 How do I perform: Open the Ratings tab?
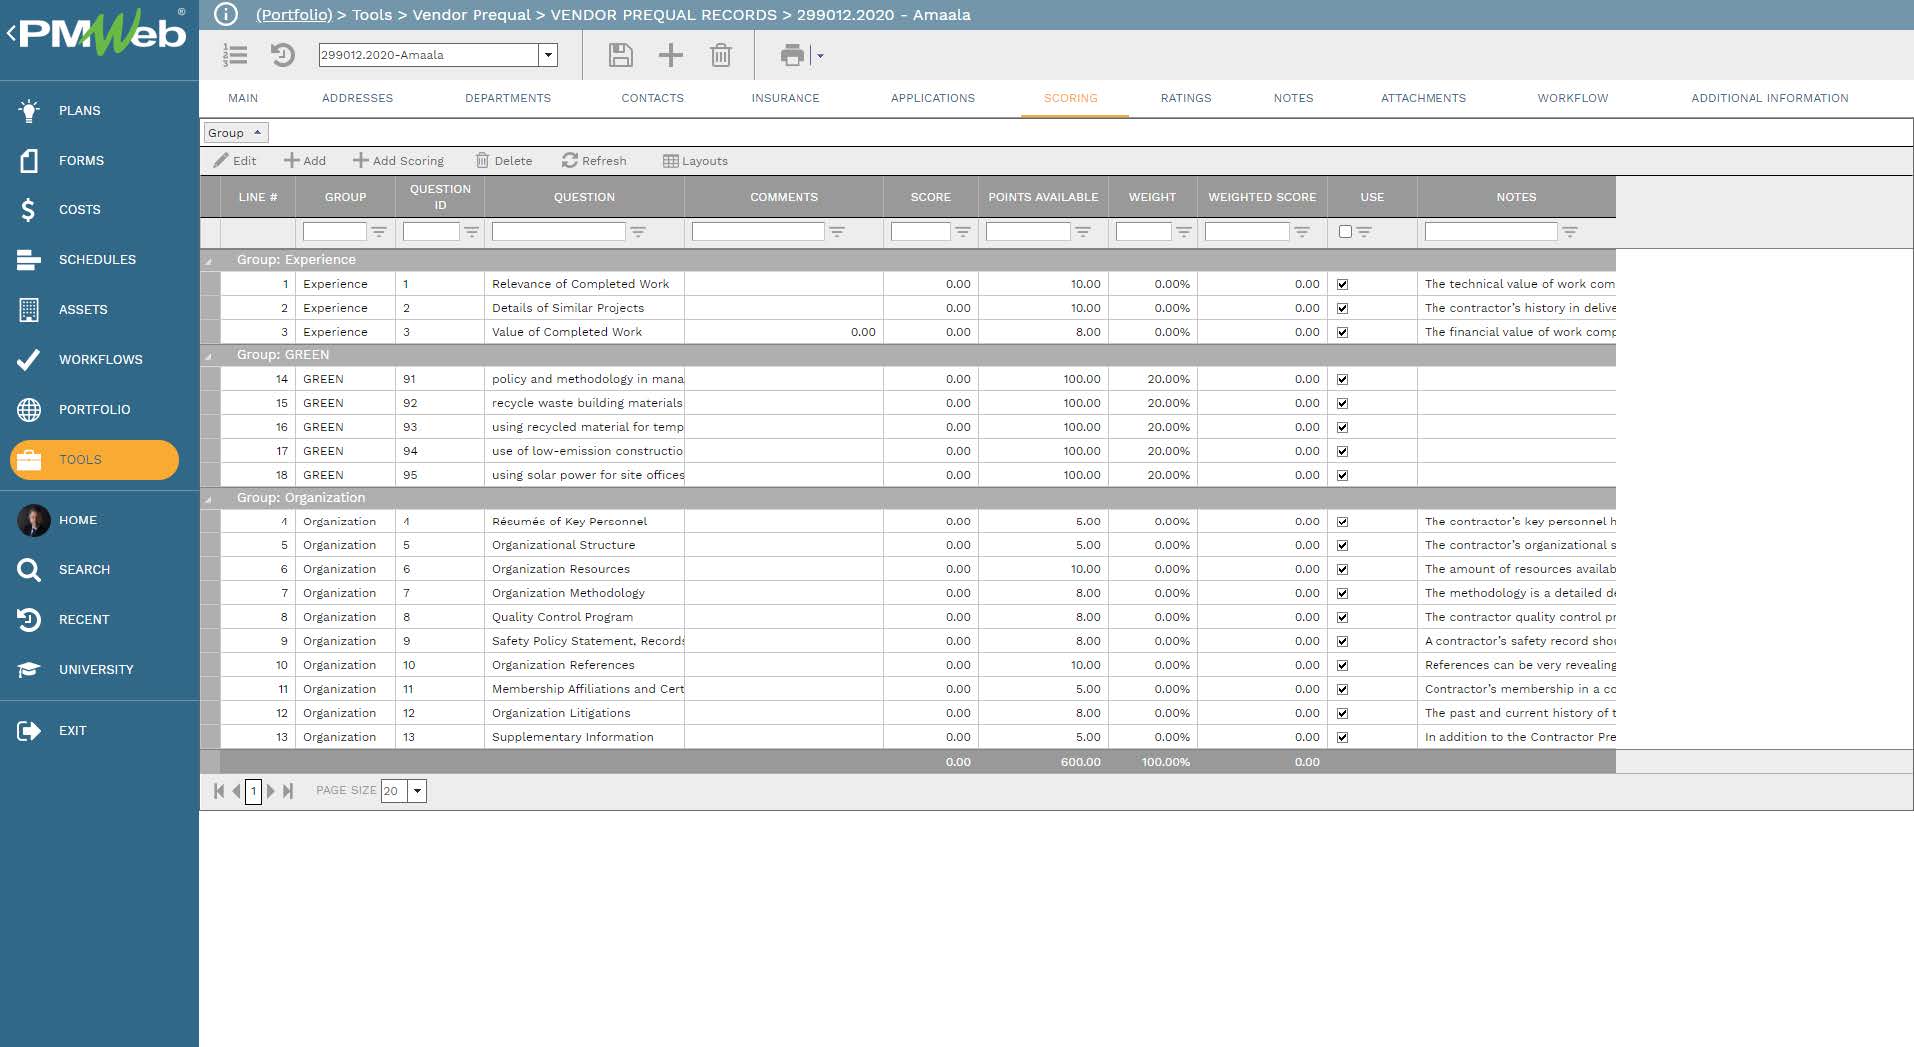pos(1186,97)
